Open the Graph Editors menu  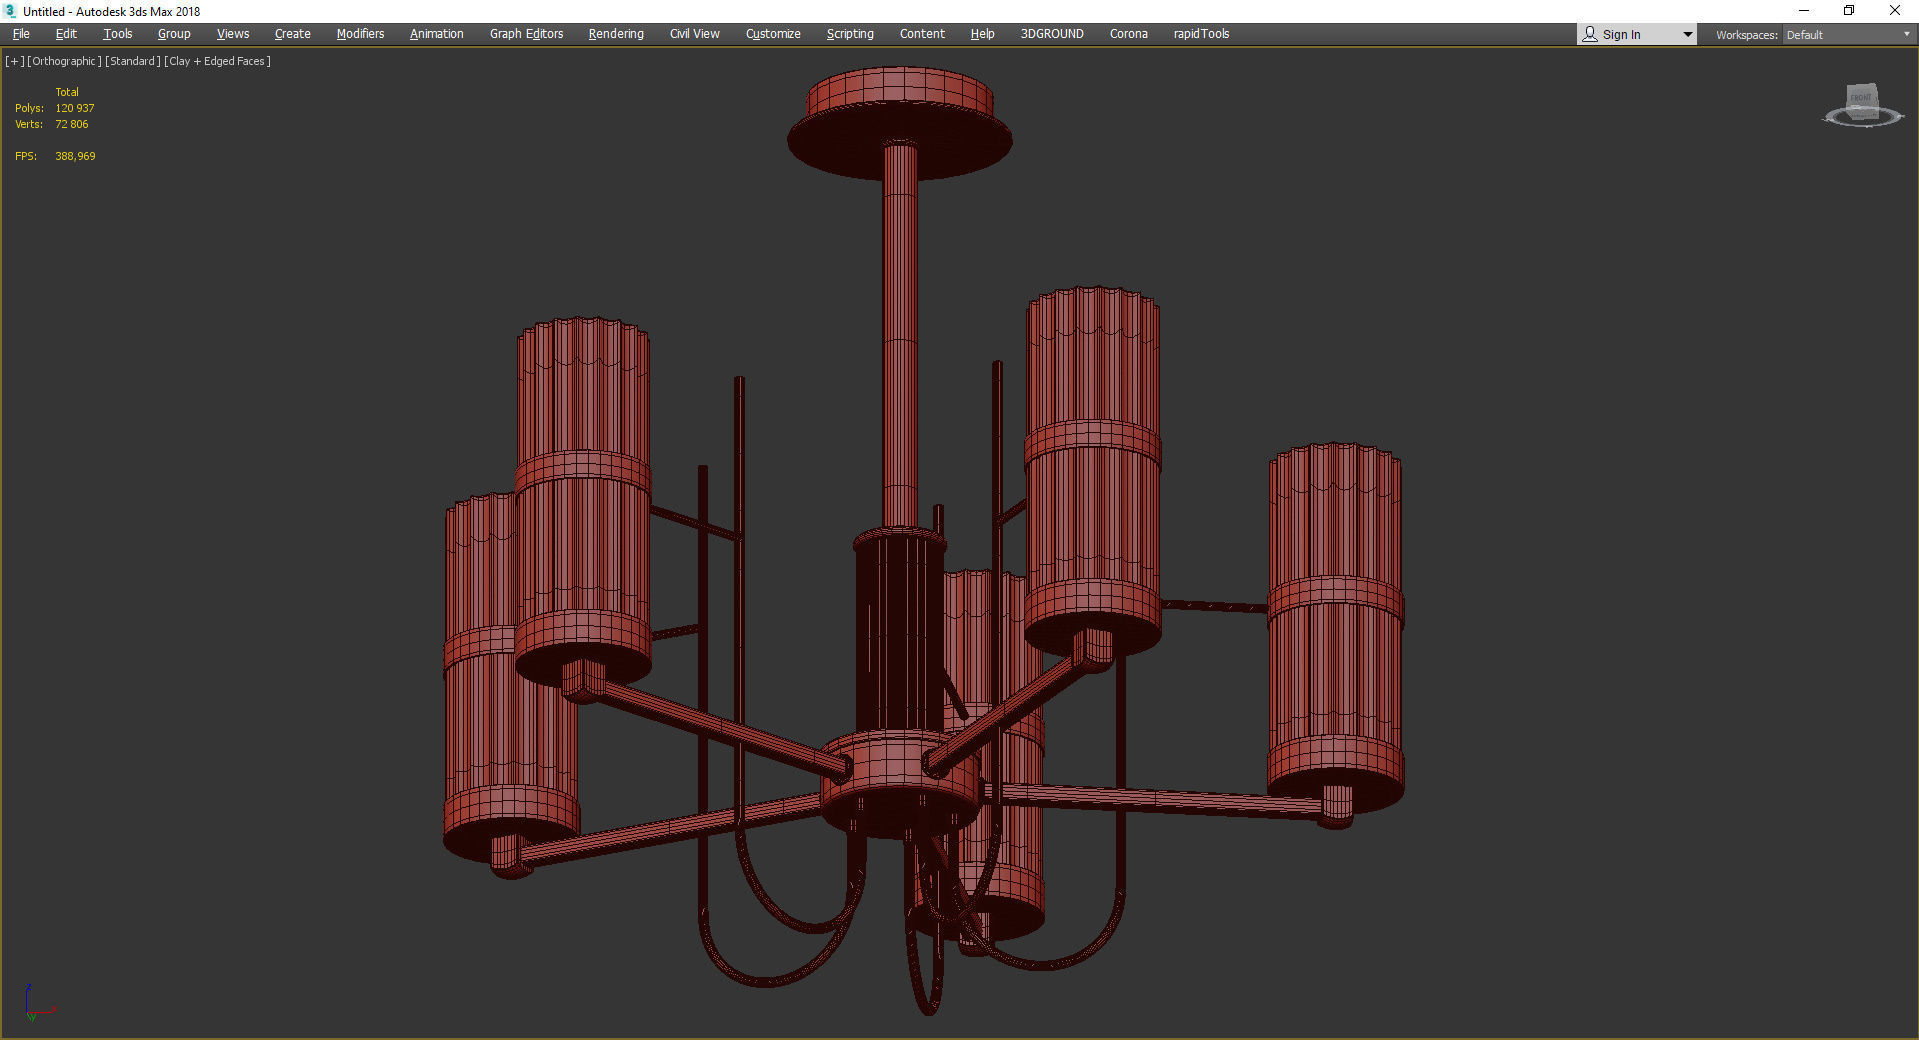point(526,34)
